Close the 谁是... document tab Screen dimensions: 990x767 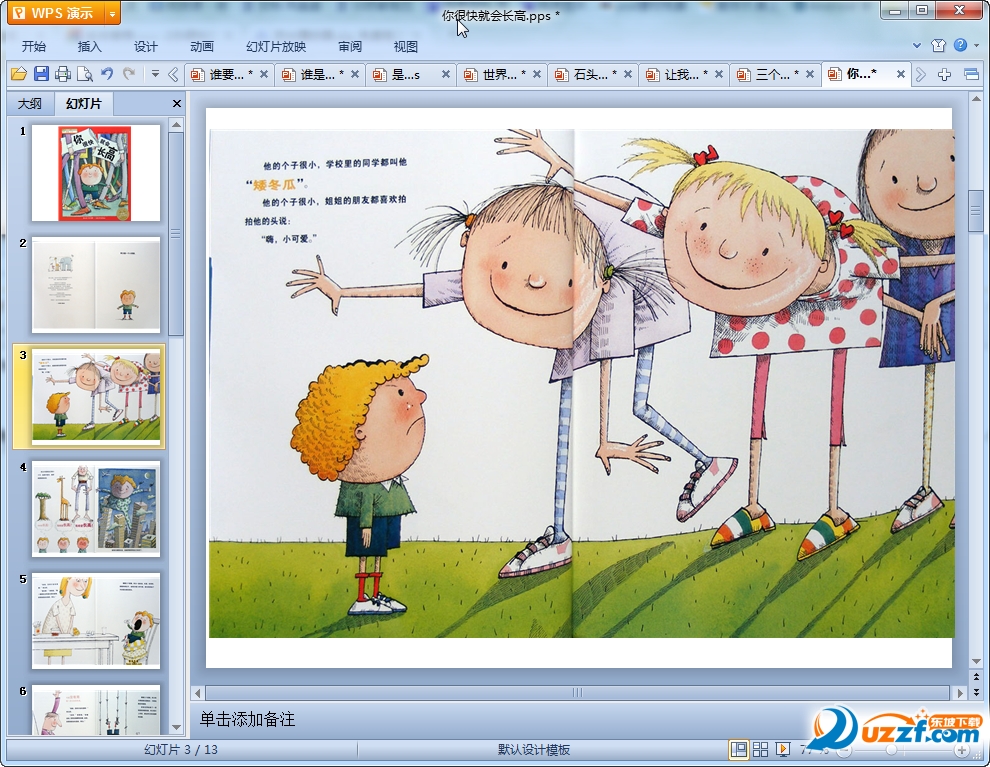point(355,74)
